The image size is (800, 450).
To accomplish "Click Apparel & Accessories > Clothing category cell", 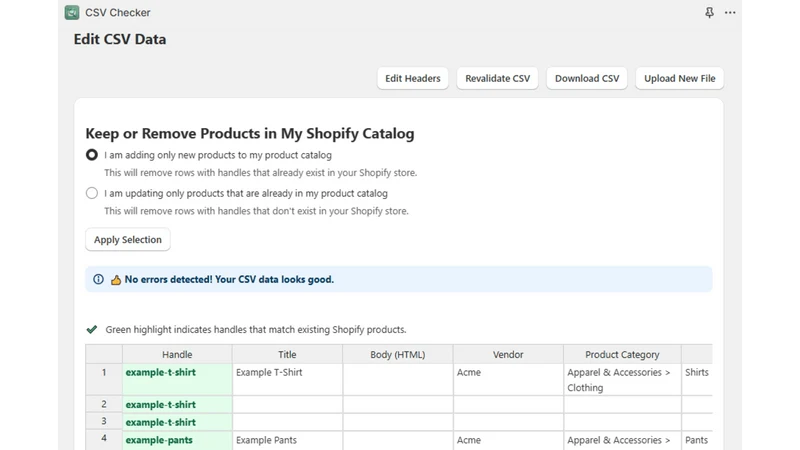I will tap(622, 379).
